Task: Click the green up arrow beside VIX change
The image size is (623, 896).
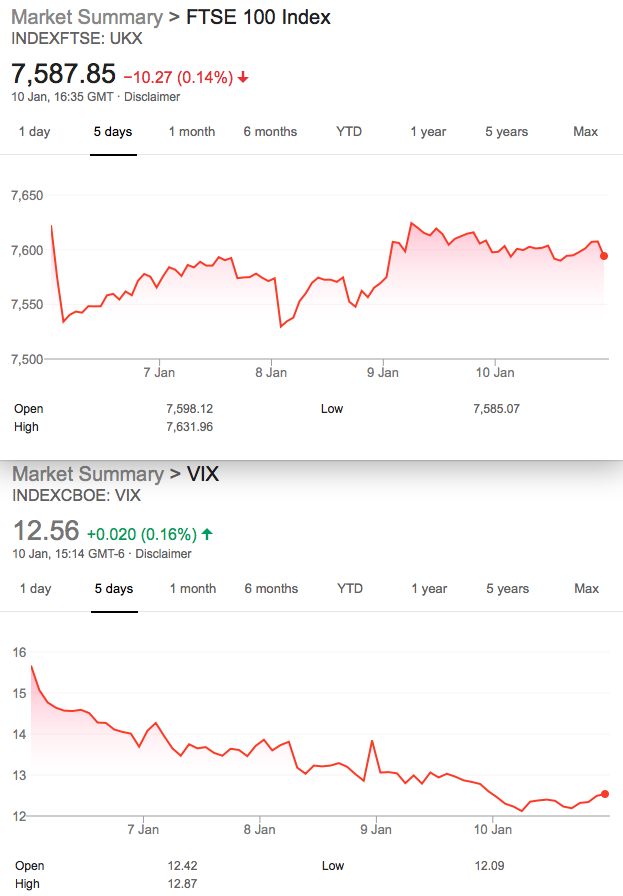Action: (x=207, y=534)
